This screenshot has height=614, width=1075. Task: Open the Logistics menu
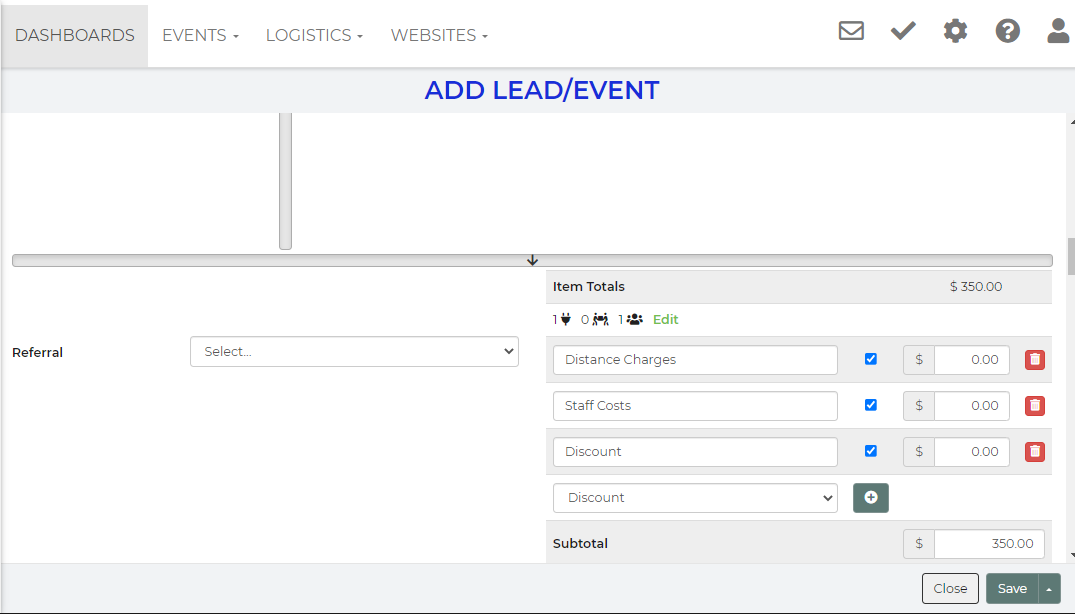click(313, 35)
